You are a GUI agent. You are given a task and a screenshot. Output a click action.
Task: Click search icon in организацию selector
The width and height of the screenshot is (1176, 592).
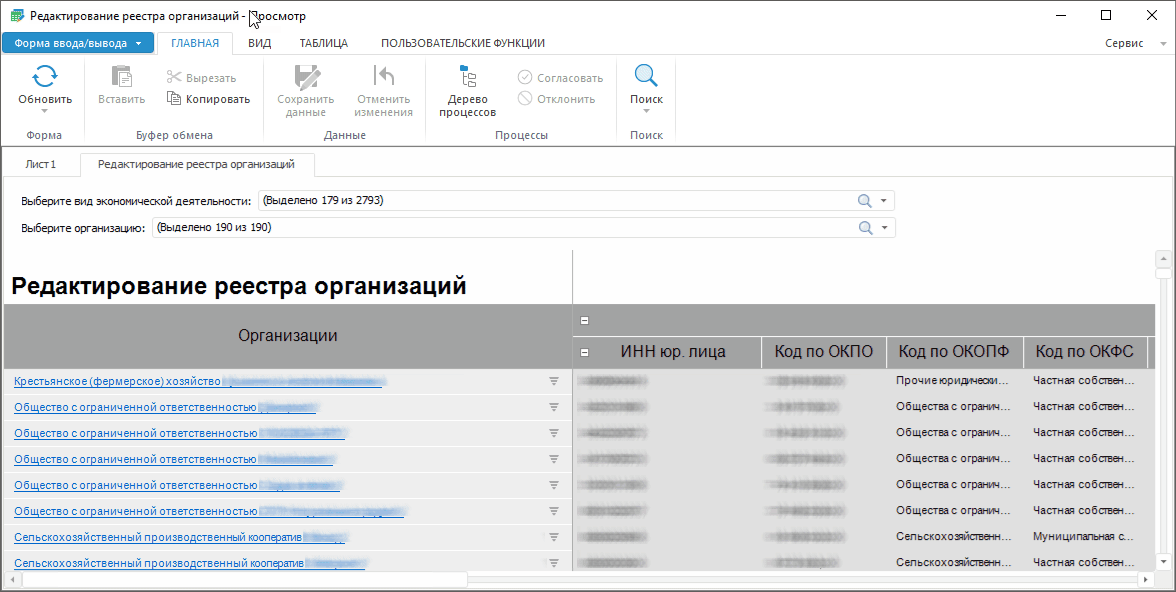coord(865,228)
